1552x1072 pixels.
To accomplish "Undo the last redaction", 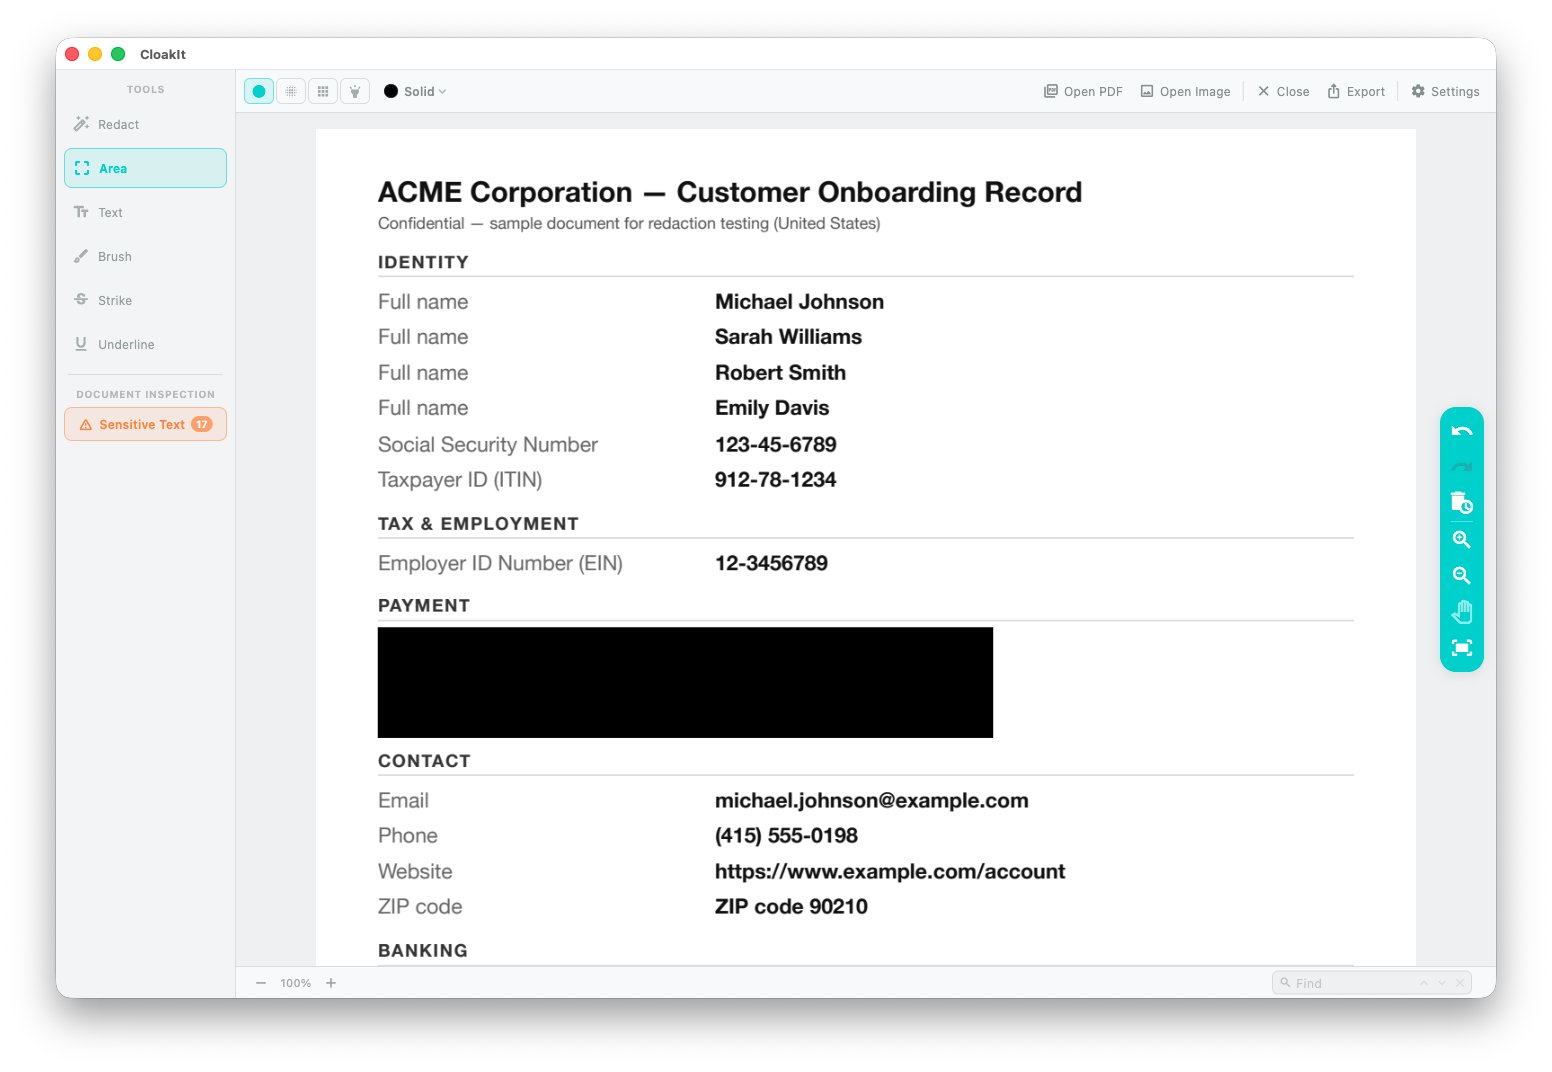I will 1461,431.
